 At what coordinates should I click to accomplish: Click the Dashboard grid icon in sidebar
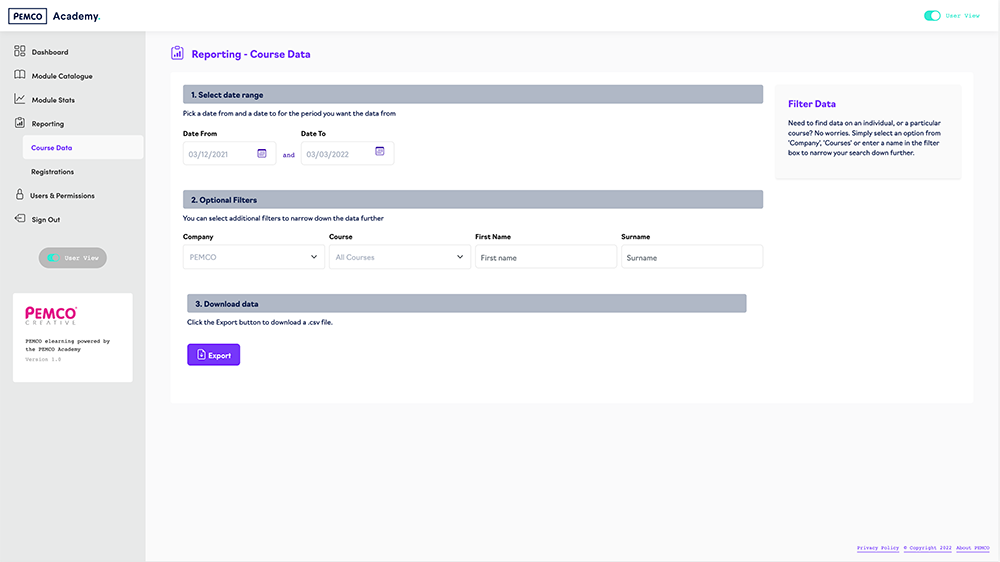point(20,51)
